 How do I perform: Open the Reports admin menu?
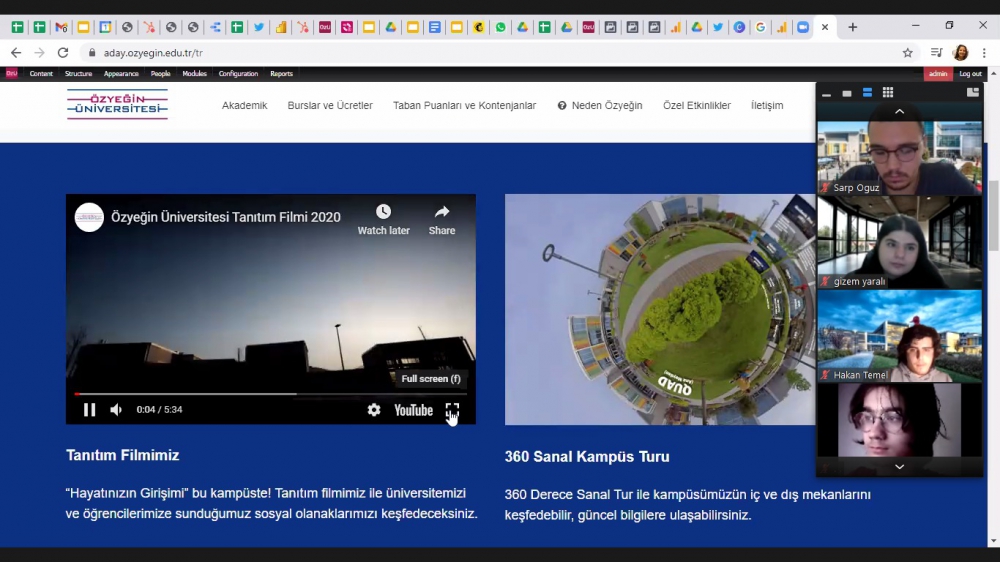pyautogui.click(x=281, y=74)
